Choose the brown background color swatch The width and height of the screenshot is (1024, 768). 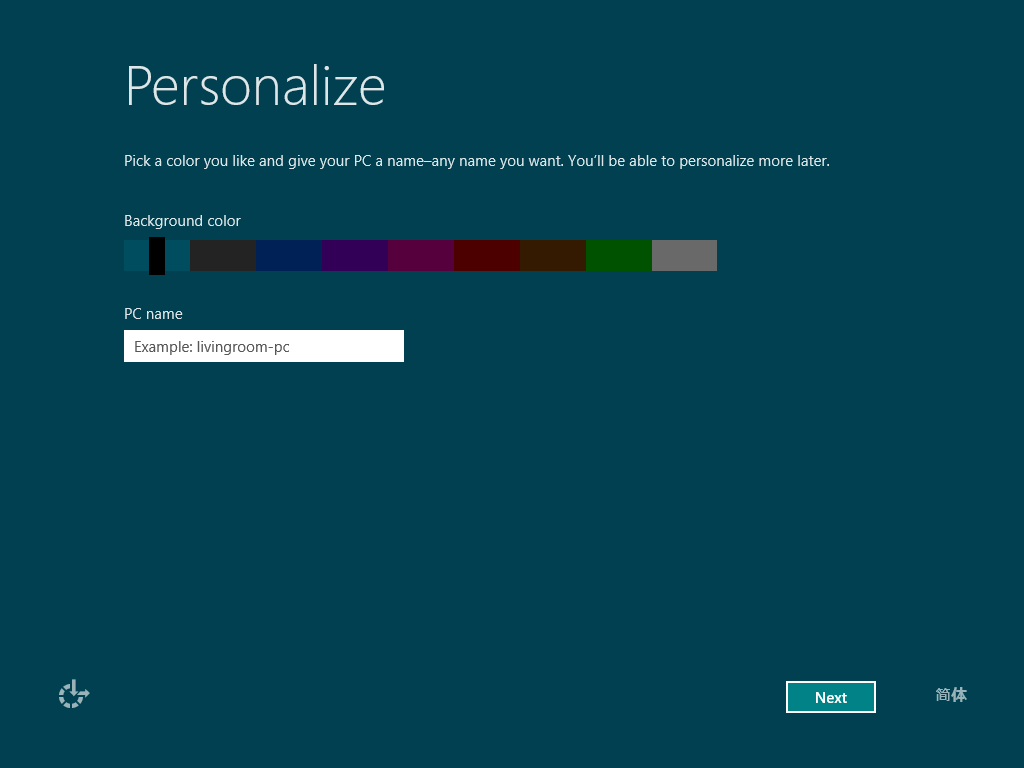tap(552, 255)
